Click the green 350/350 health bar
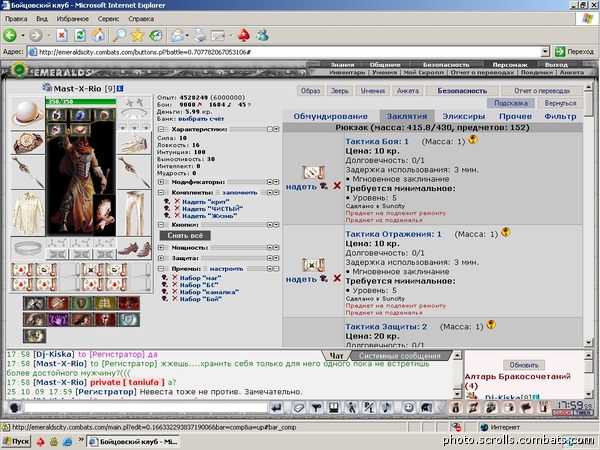The height and width of the screenshot is (450, 600). click(x=81, y=102)
